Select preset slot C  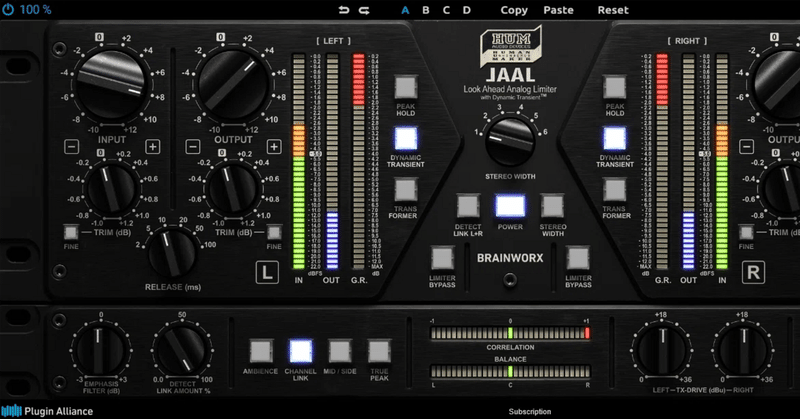coord(446,10)
